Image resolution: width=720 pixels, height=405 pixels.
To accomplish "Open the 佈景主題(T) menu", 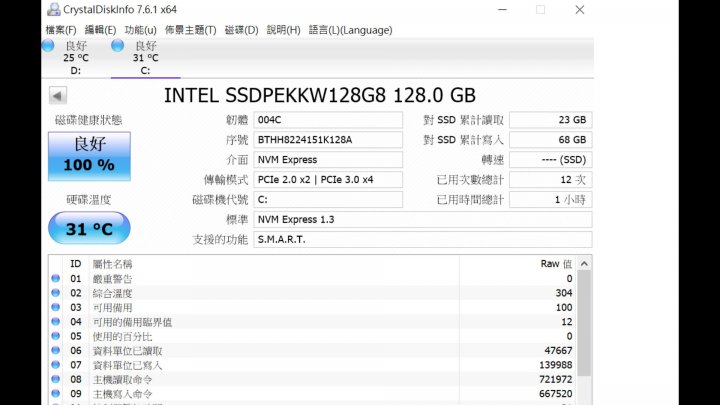I will [x=191, y=30].
